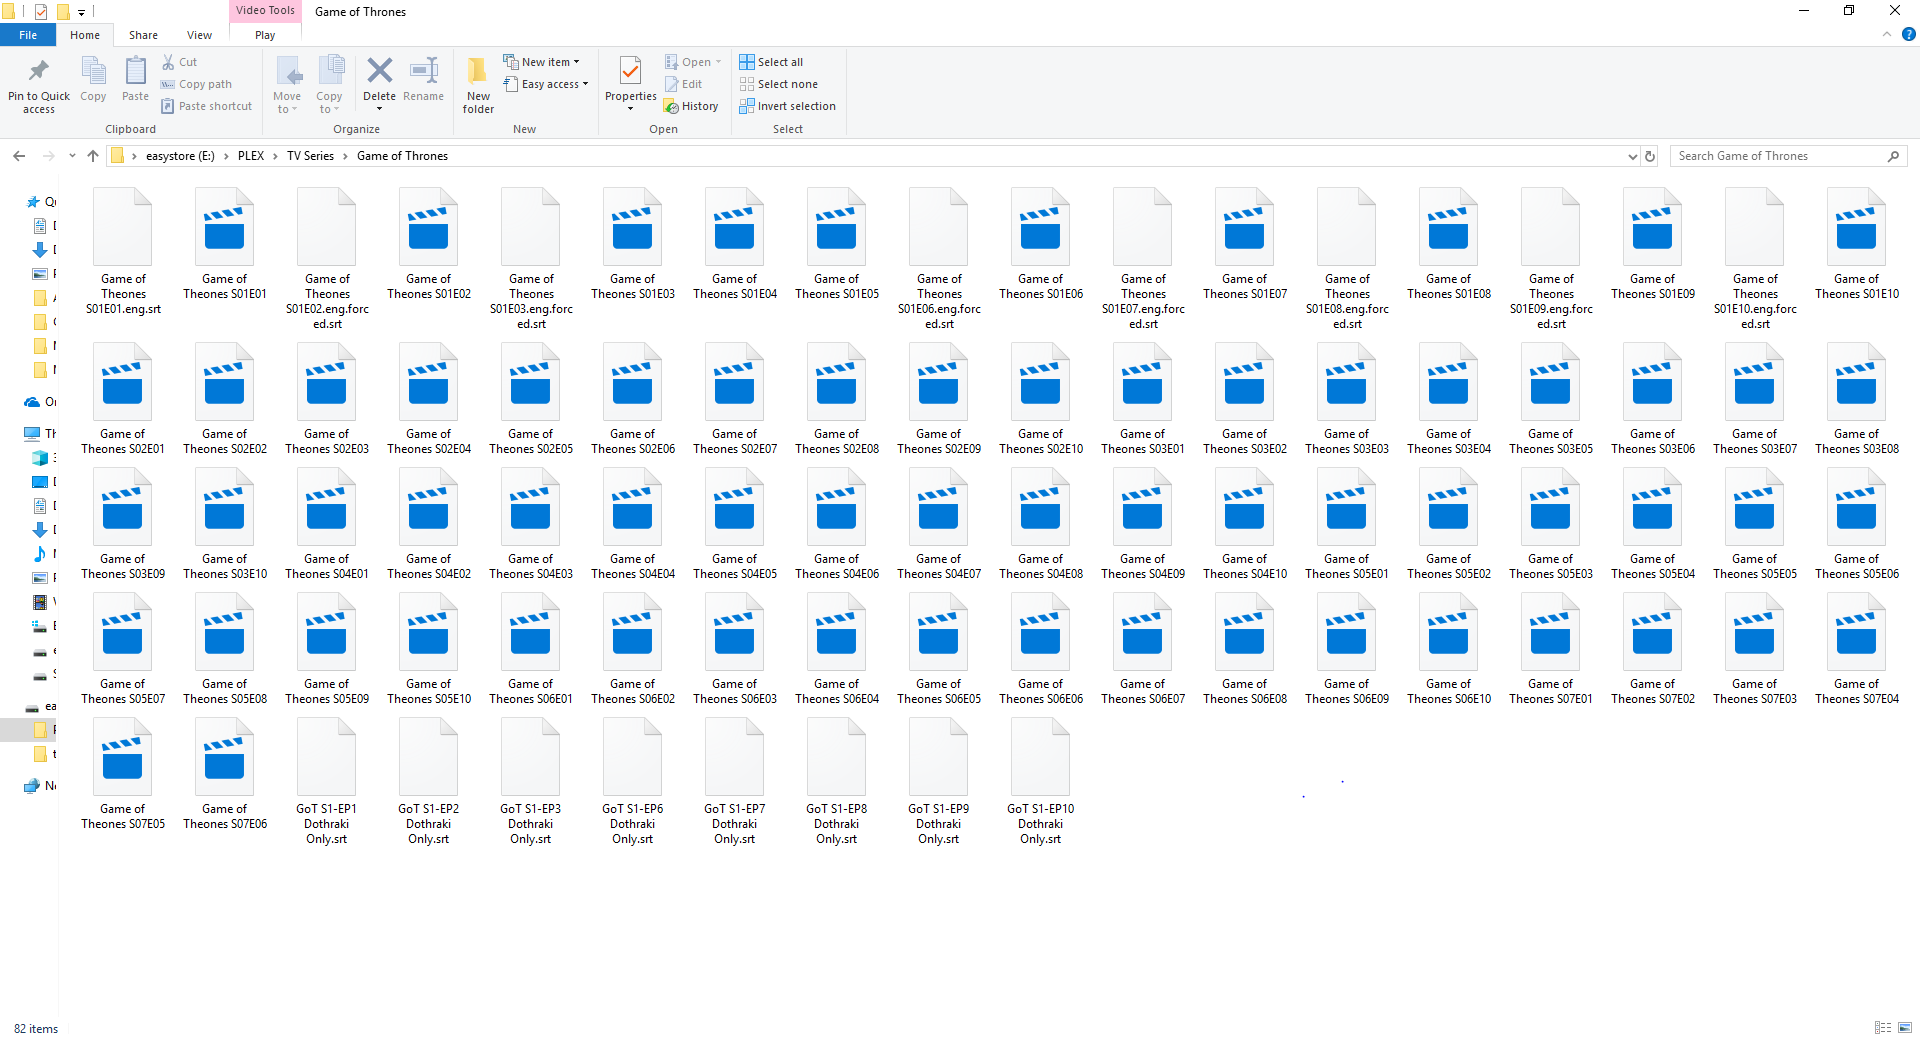
Task: Select Game of Theones S04E10 video file
Action: pyautogui.click(x=1245, y=524)
